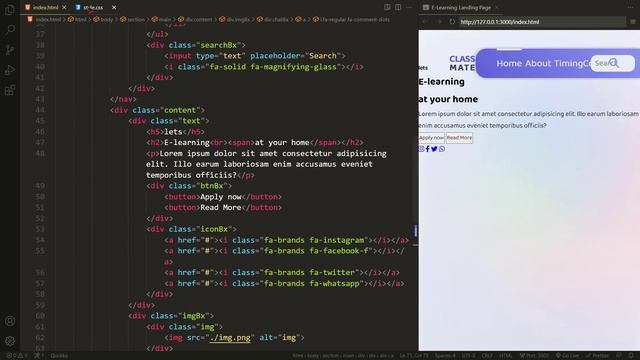Open editor More Actions menu
640x360 pixels.
[x=409, y=7]
